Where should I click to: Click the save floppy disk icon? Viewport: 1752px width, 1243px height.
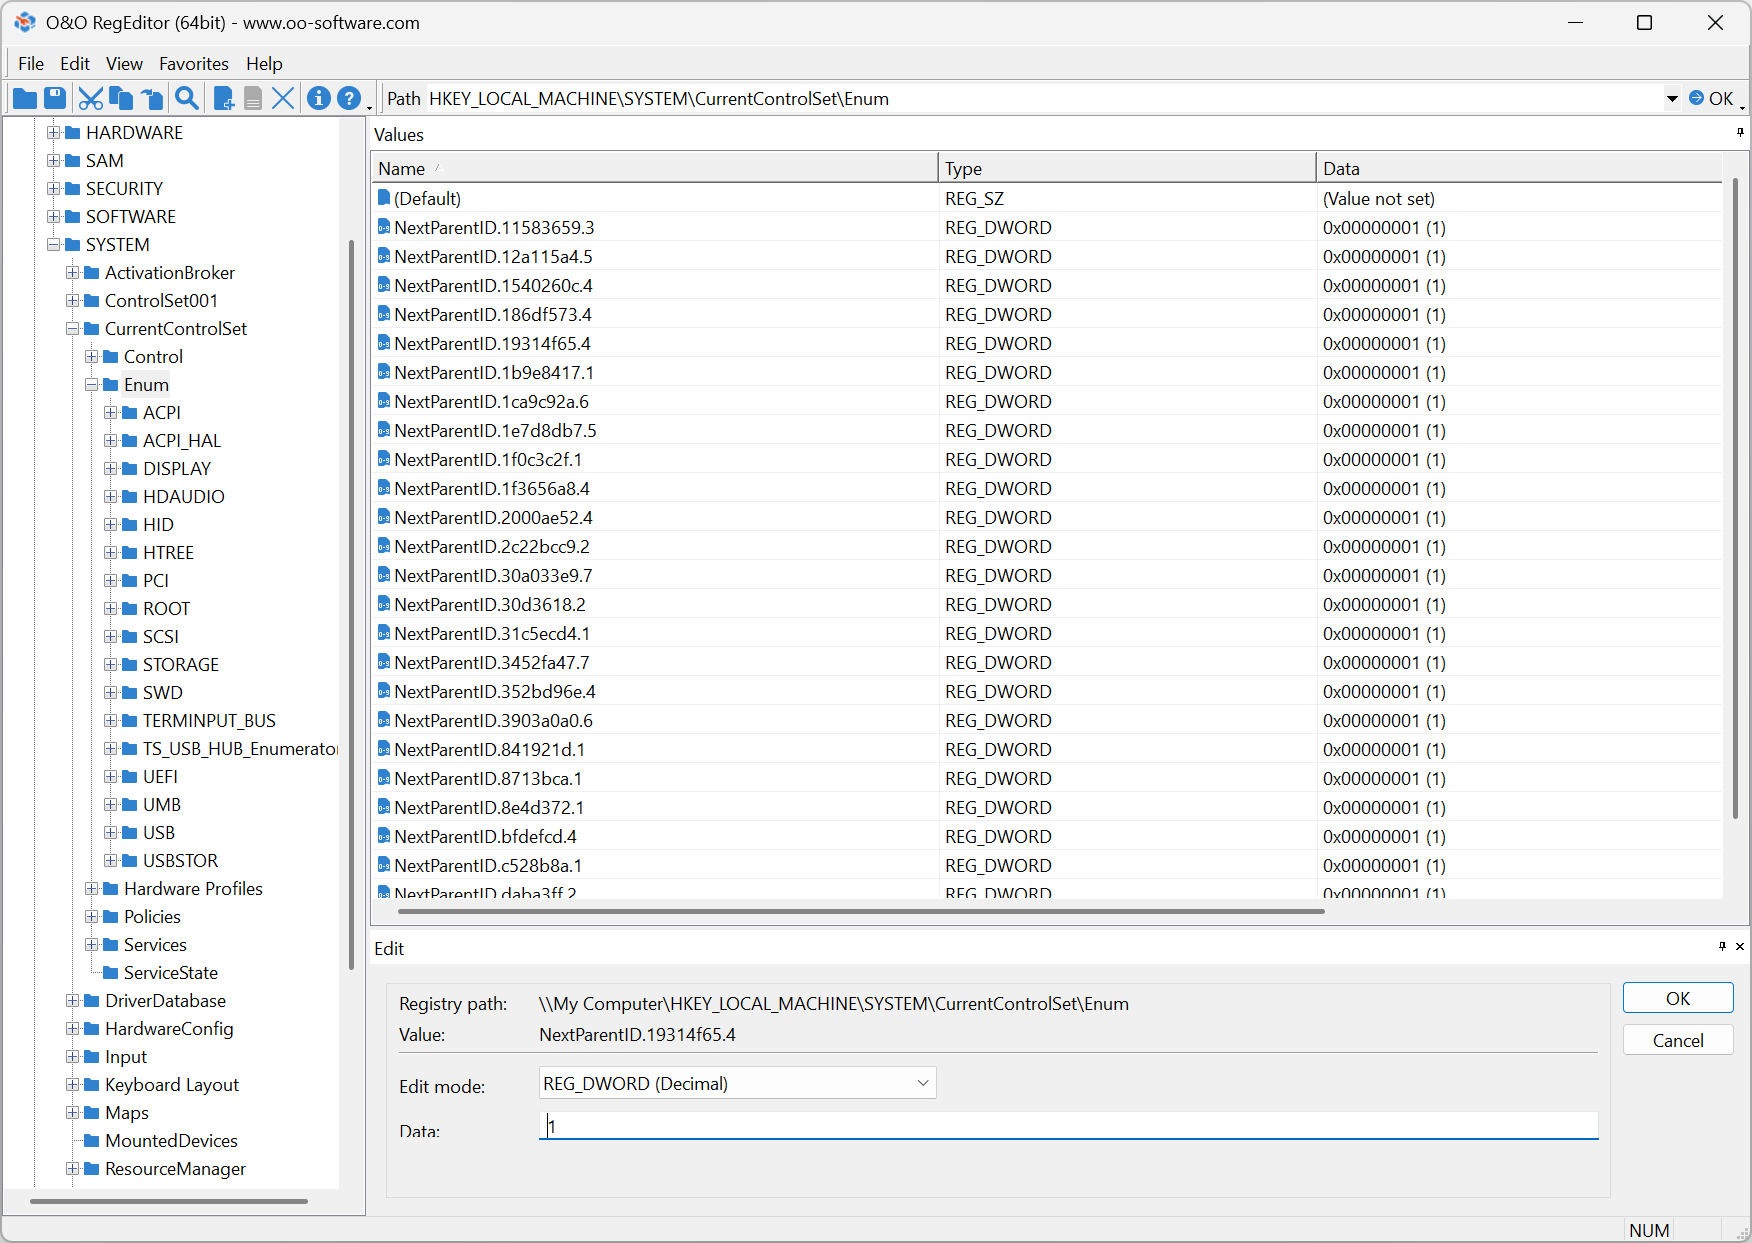[x=55, y=98]
